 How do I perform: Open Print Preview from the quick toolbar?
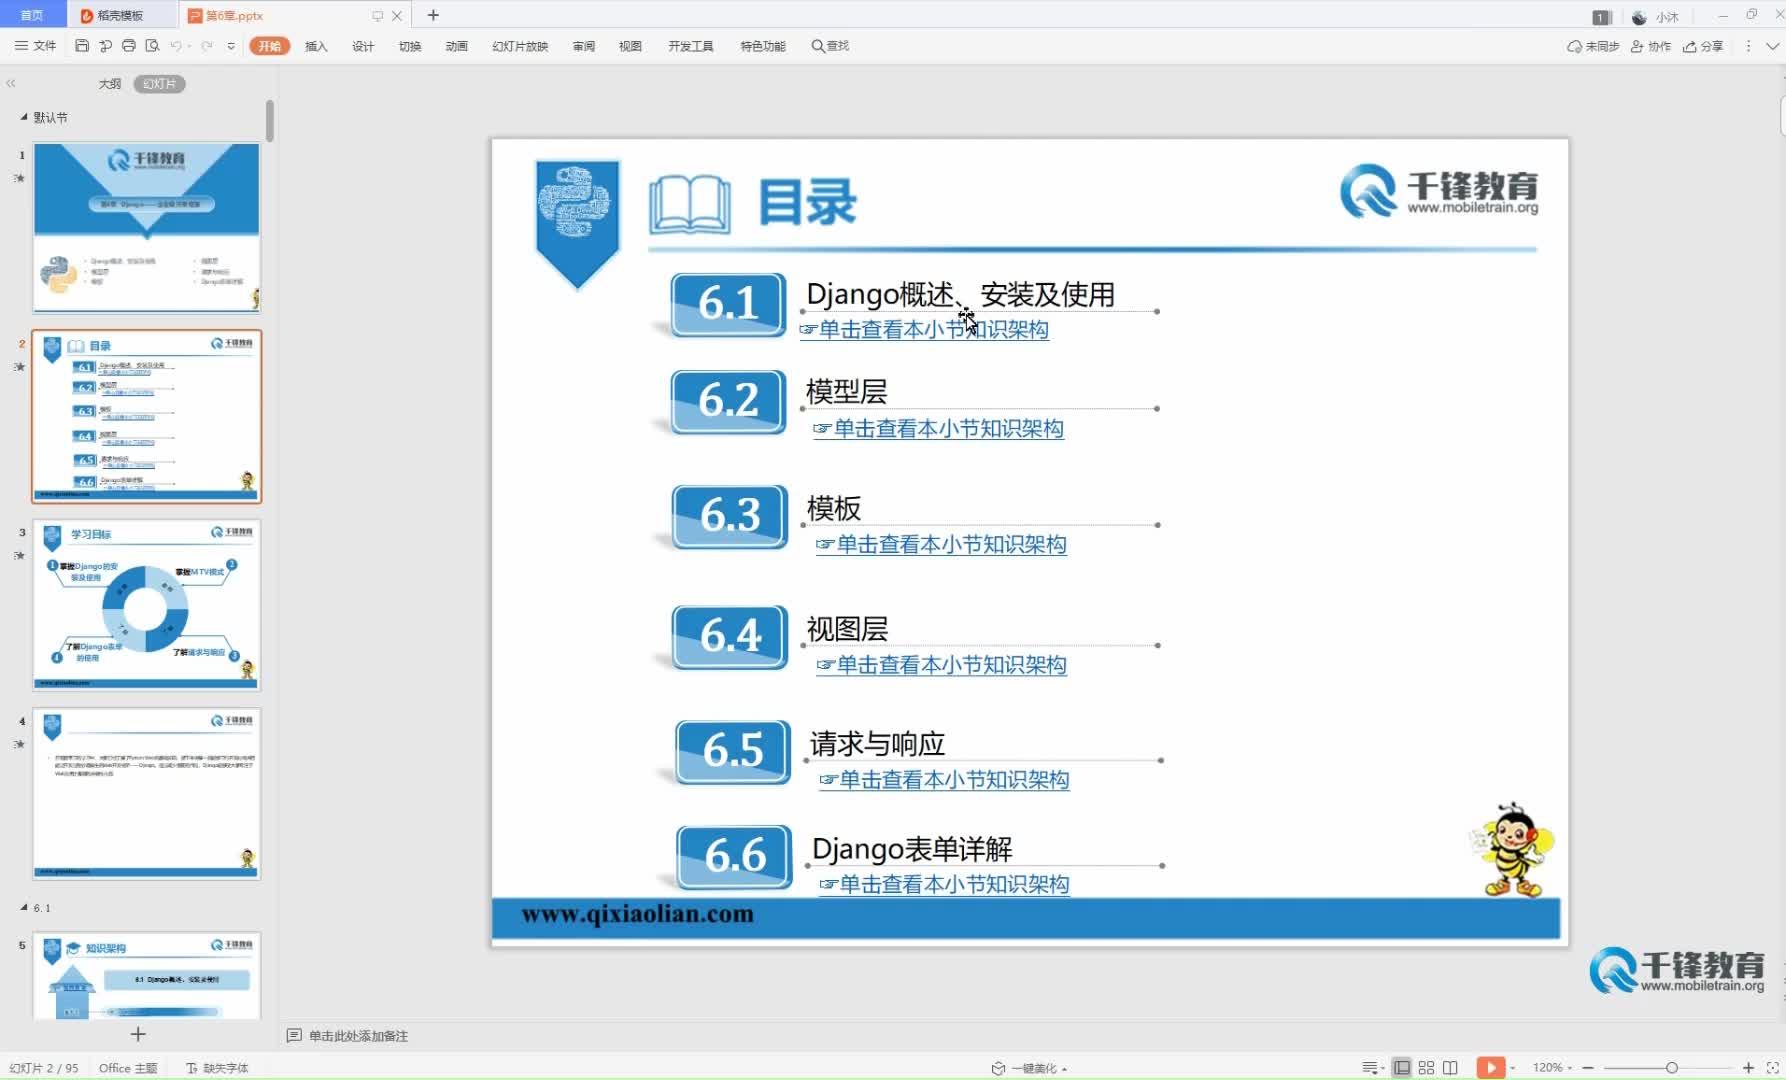click(152, 46)
